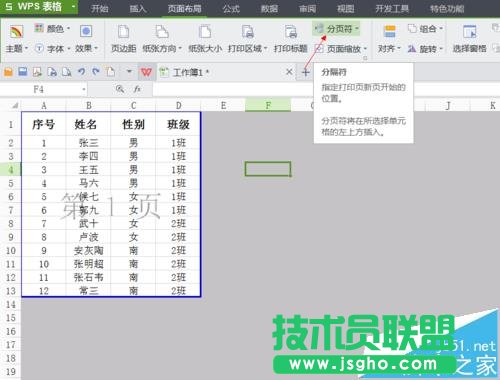The height and width of the screenshot is (380, 500).
Task: Click the 页边距 margins icon
Action: pos(123,32)
